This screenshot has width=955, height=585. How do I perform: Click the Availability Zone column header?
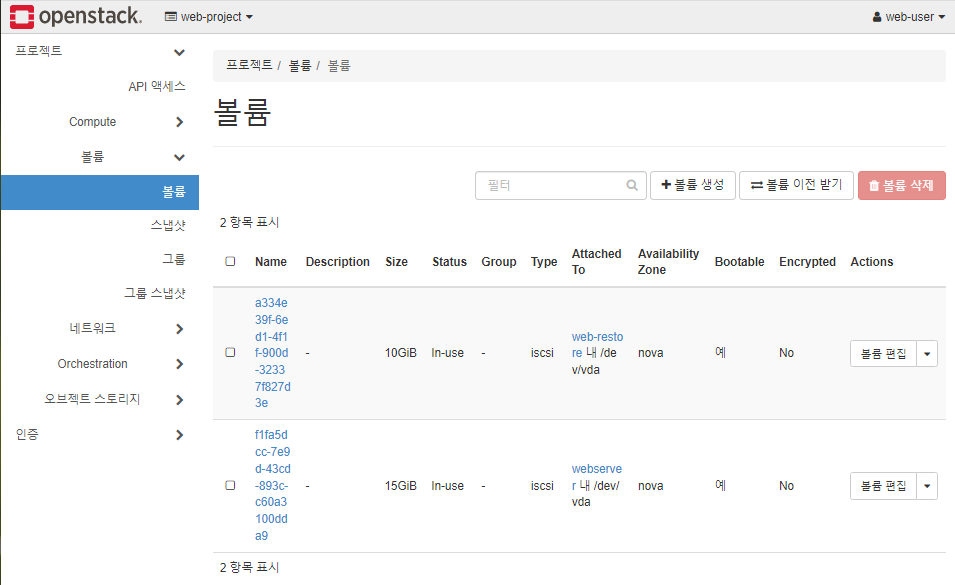click(x=668, y=262)
